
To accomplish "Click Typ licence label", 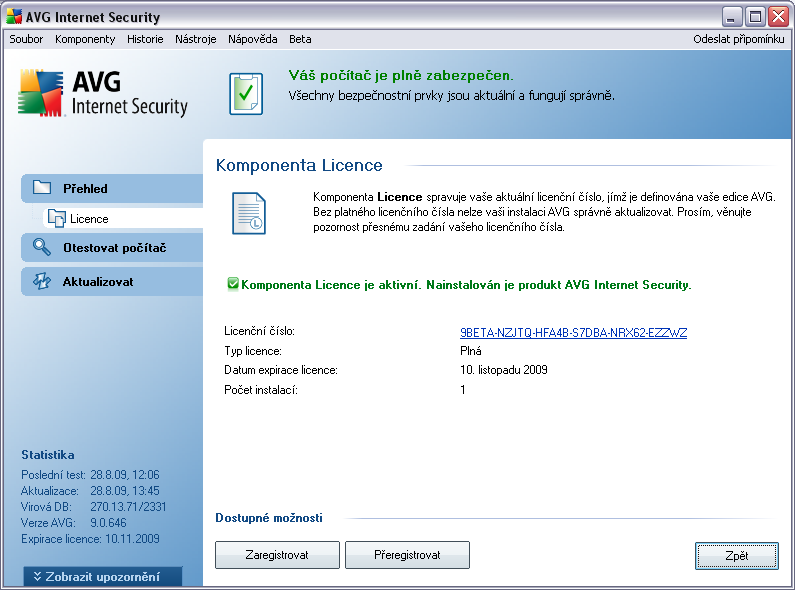I will (252, 351).
